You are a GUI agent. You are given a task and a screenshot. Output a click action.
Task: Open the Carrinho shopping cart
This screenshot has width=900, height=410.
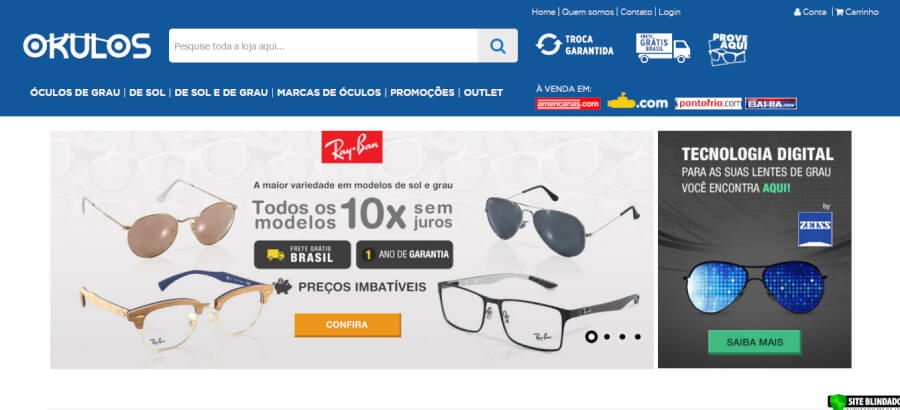[x=857, y=11]
